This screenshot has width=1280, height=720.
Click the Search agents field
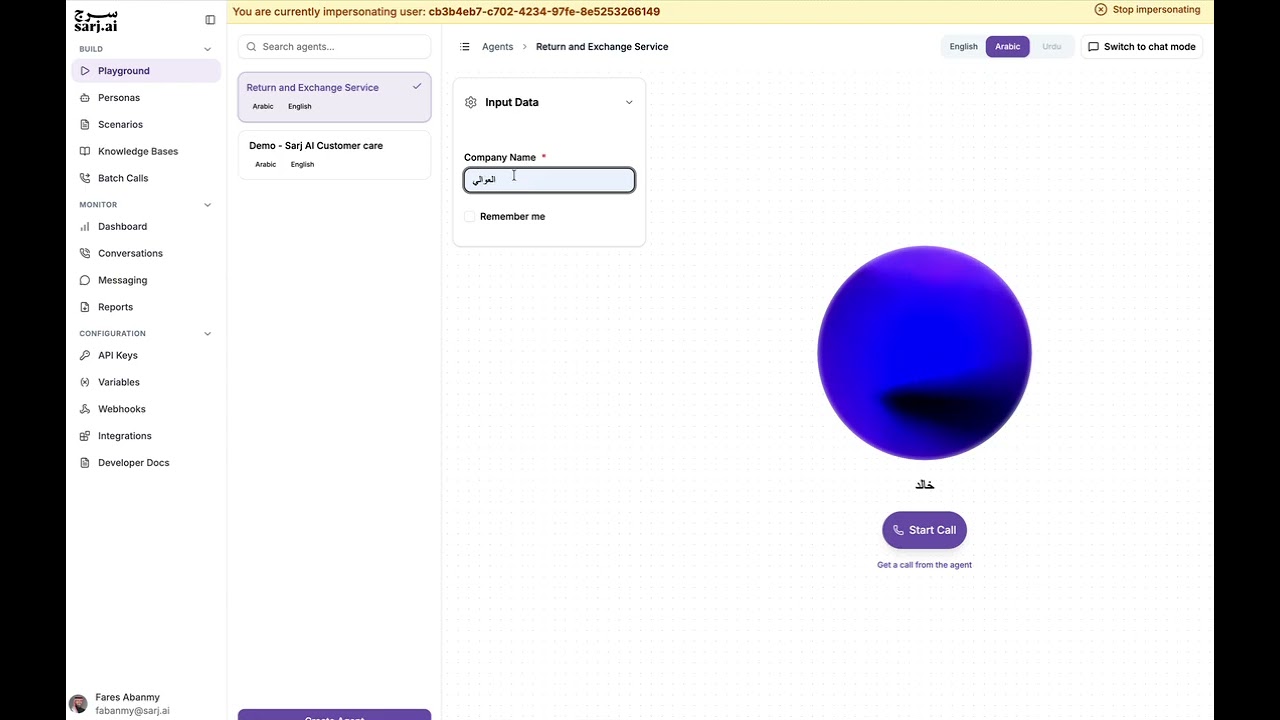pyautogui.click(x=334, y=47)
